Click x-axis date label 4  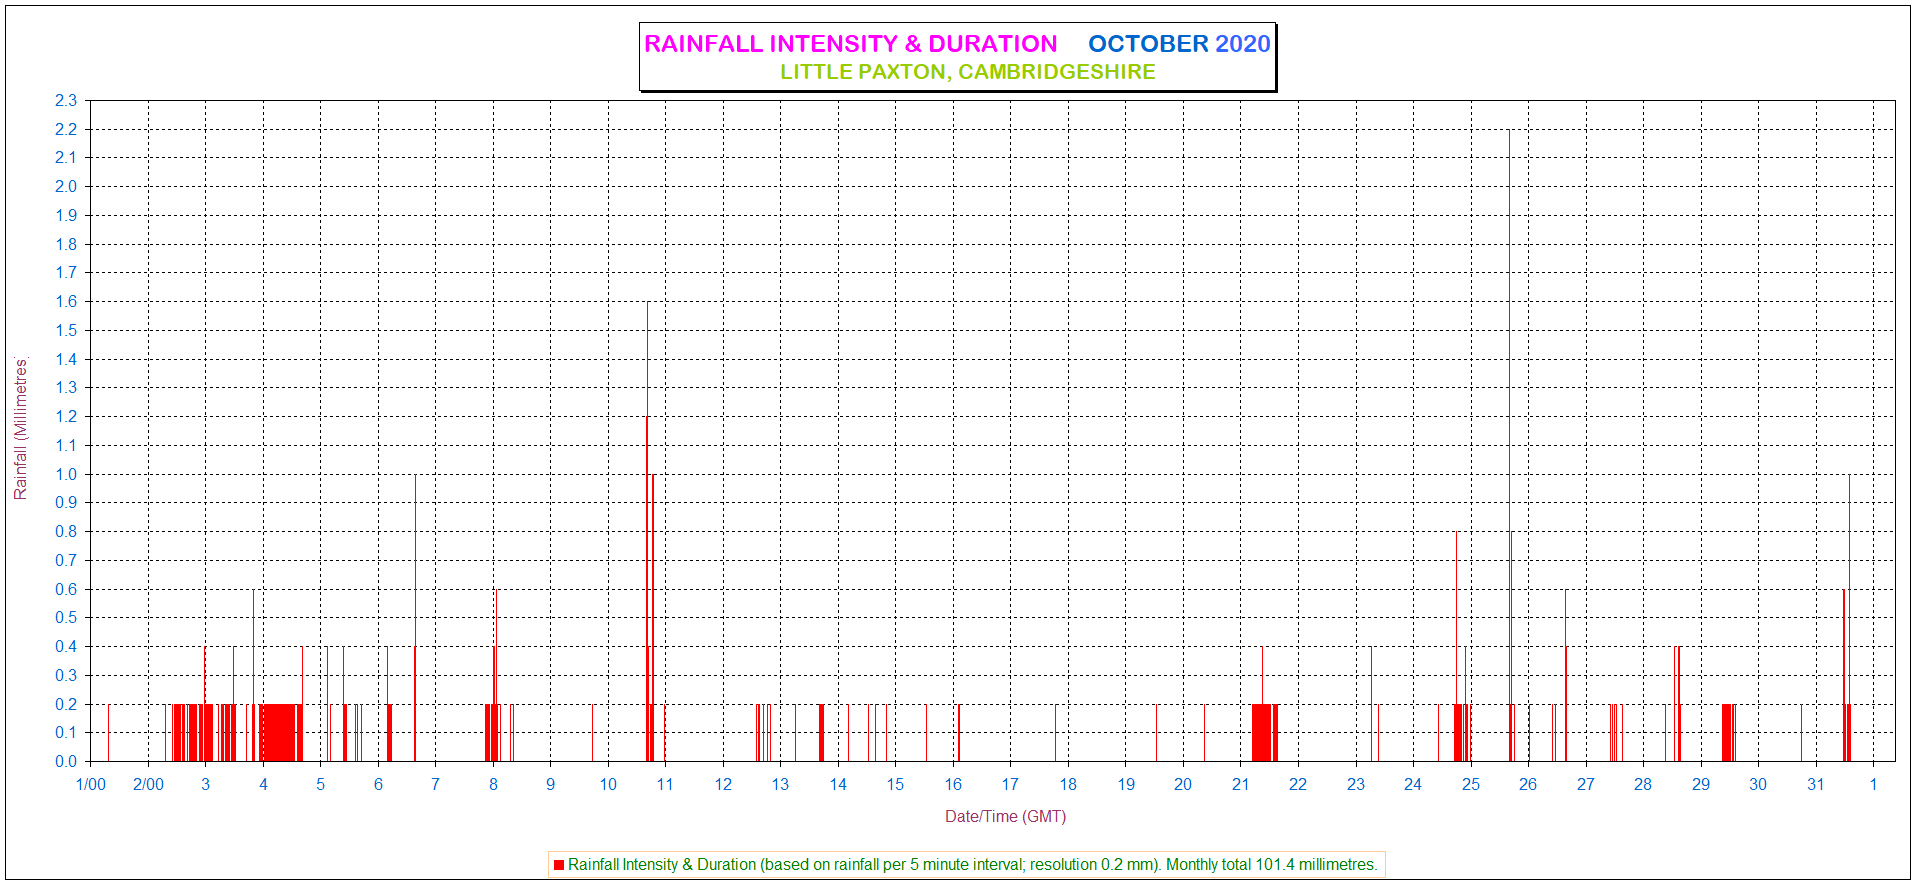[263, 785]
